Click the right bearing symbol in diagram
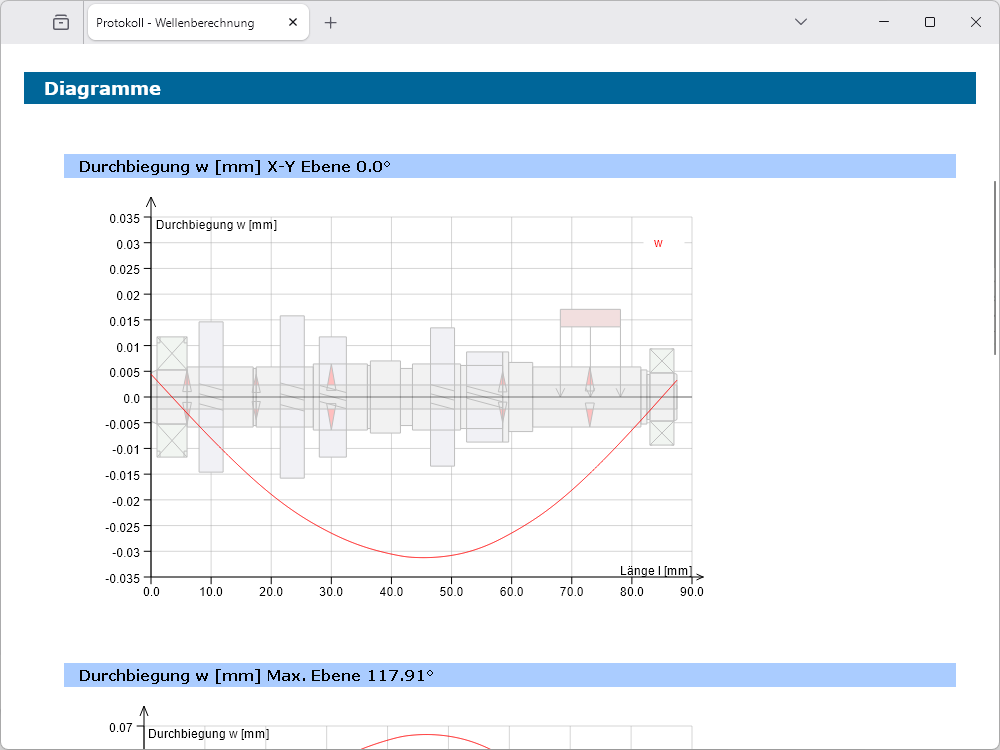This screenshot has width=1000, height=750. point(661,397)
